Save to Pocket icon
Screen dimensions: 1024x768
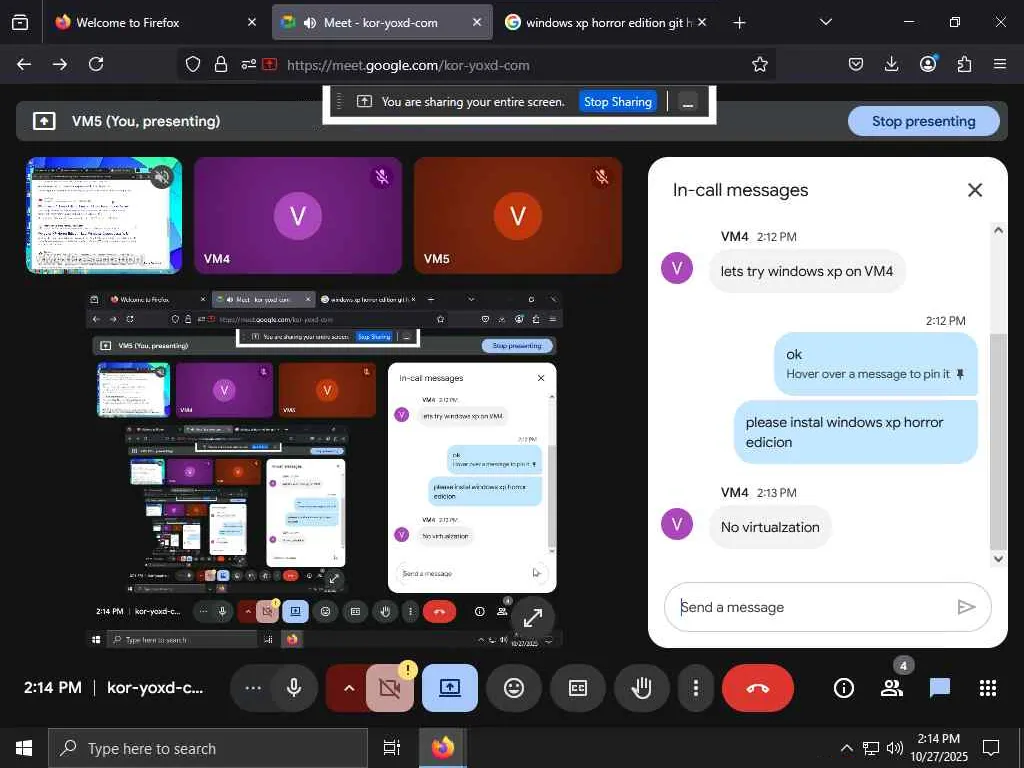click(x=856, y=64)
